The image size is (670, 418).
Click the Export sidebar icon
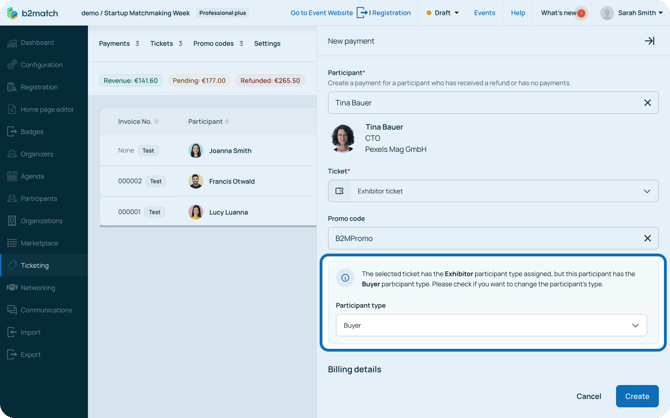pos(12,355)
